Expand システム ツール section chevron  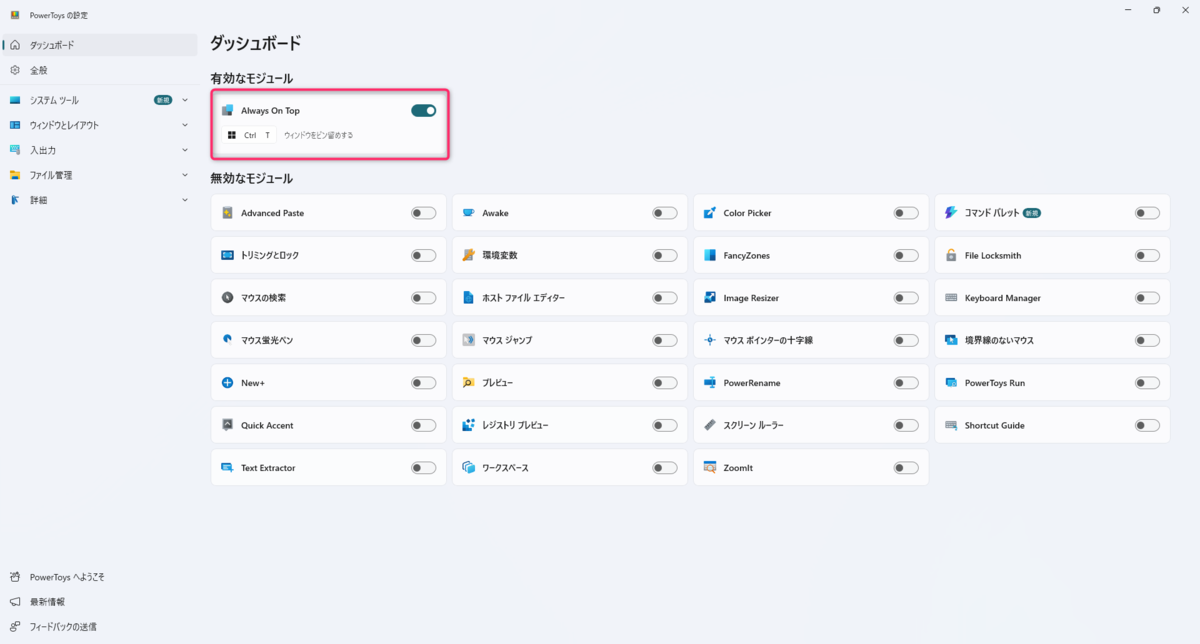pyautogui.click(x=185, y=100)
